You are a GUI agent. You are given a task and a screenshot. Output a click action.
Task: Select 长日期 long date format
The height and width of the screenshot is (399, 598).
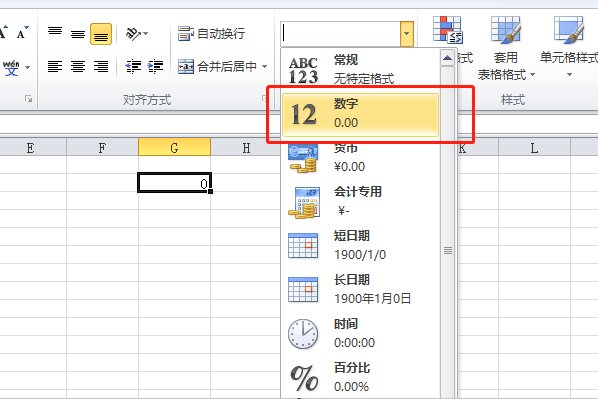coord(360,289)
